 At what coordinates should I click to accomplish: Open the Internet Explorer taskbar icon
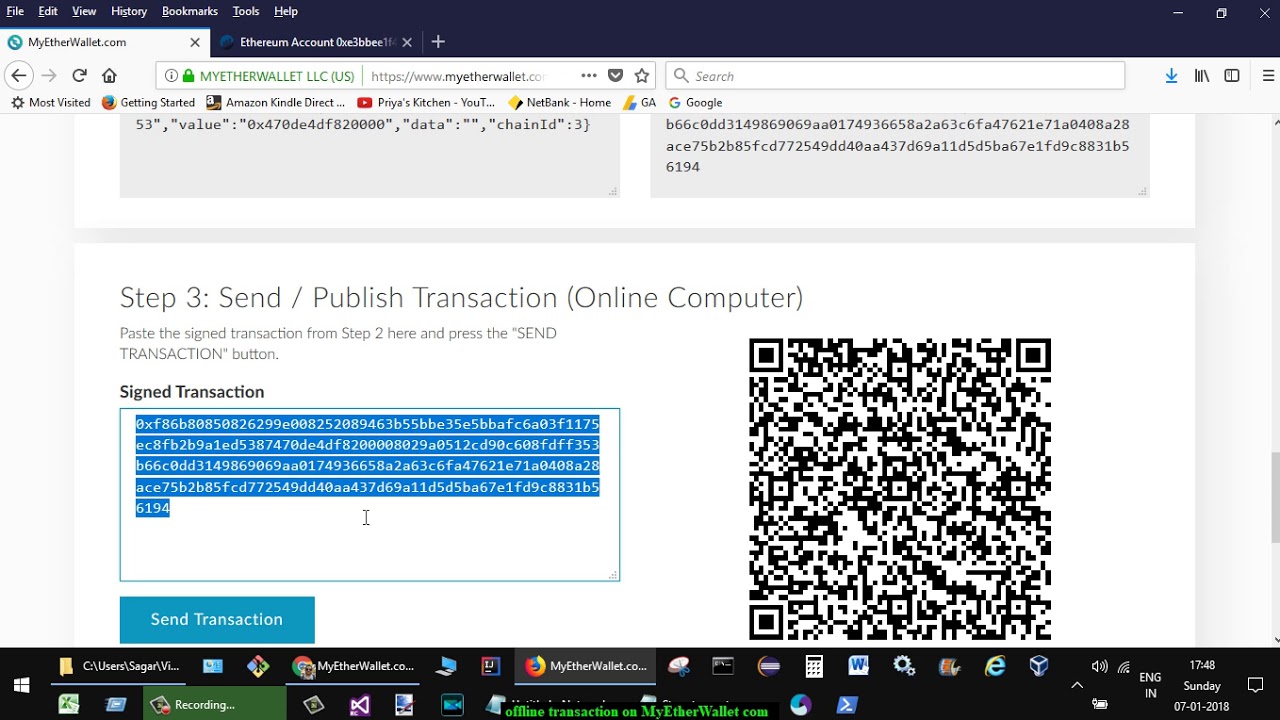(x=994, y=666)
